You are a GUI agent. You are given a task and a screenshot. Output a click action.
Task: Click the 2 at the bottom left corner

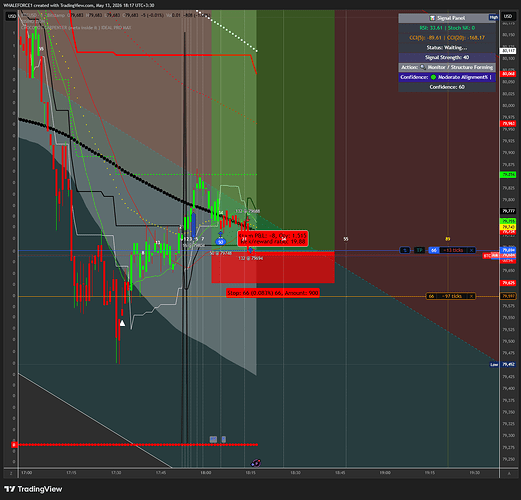(x=11, y=473)
